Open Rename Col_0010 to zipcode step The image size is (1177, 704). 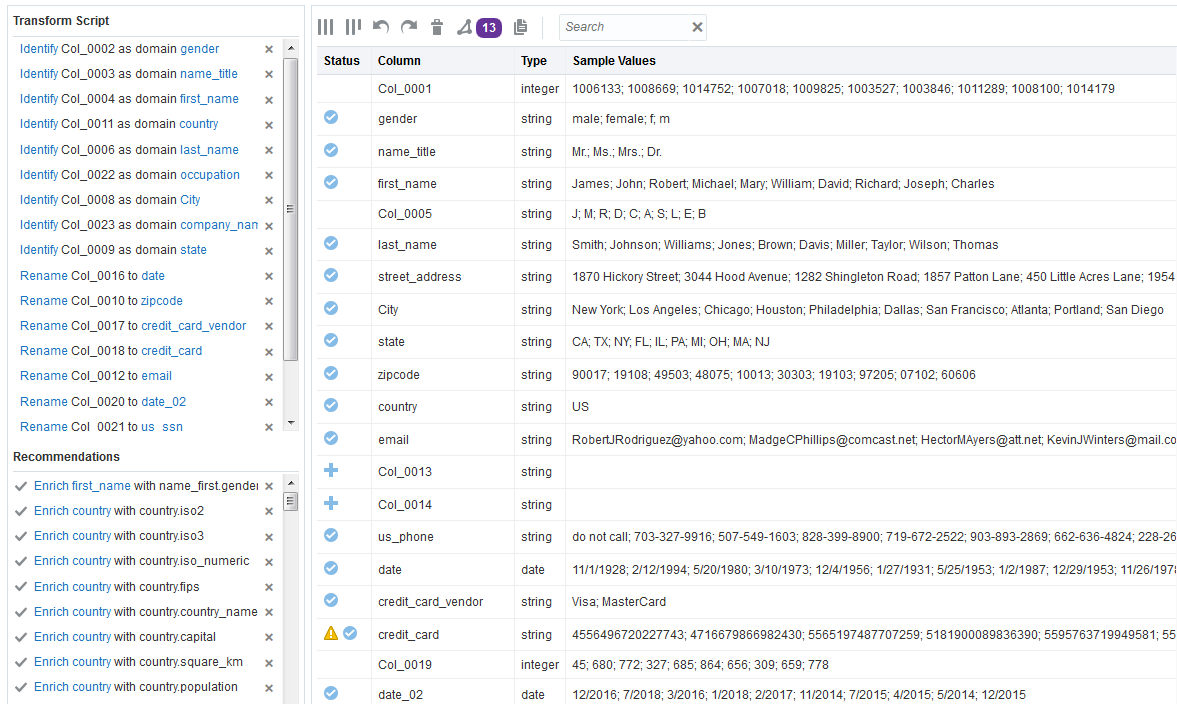pos(101,301)
